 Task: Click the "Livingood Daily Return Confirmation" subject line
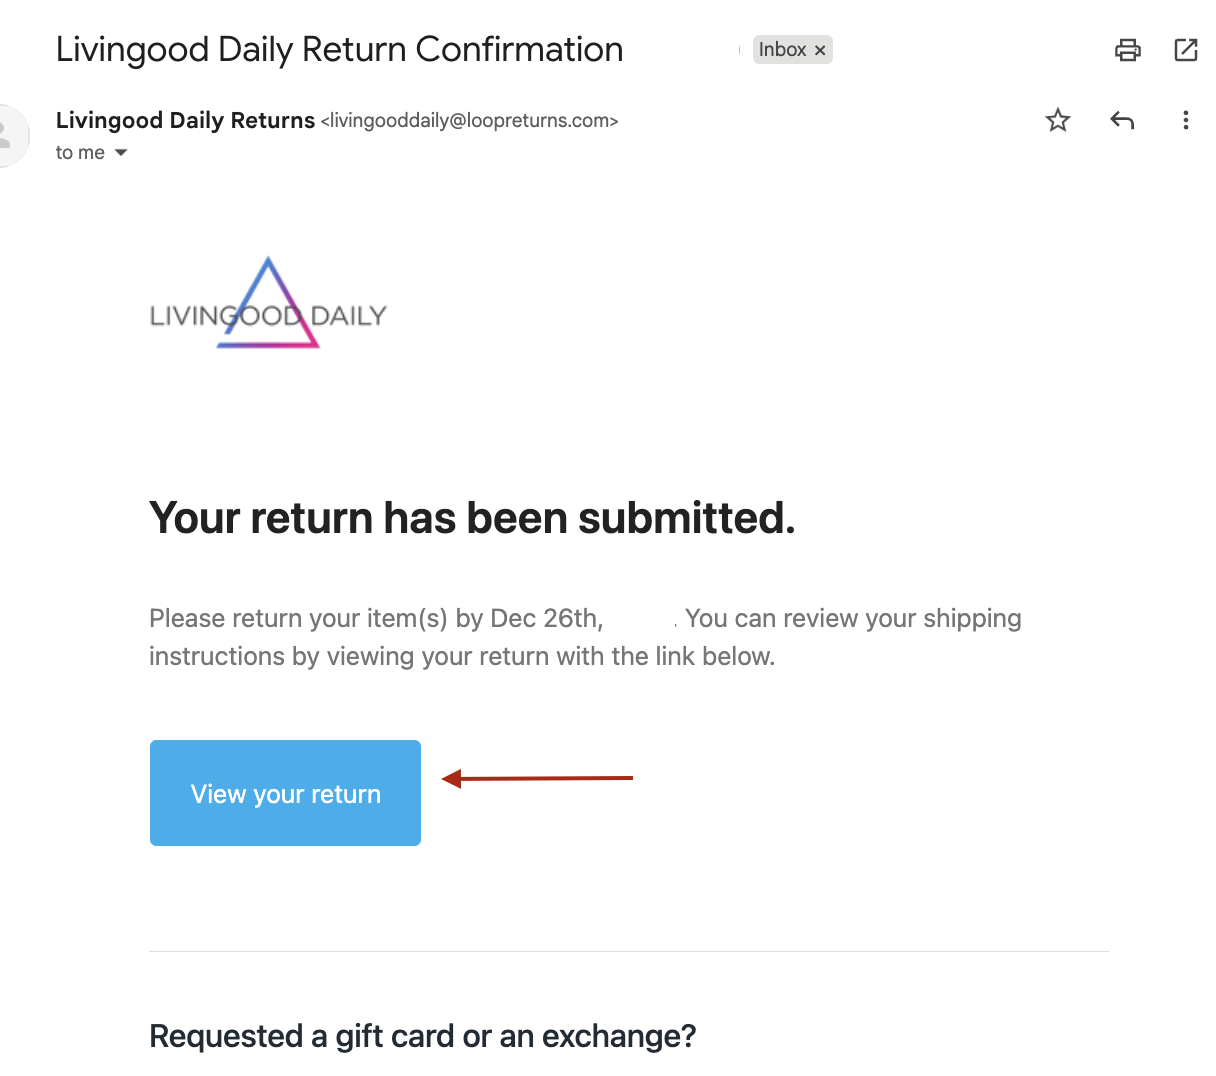coord(339,50)
